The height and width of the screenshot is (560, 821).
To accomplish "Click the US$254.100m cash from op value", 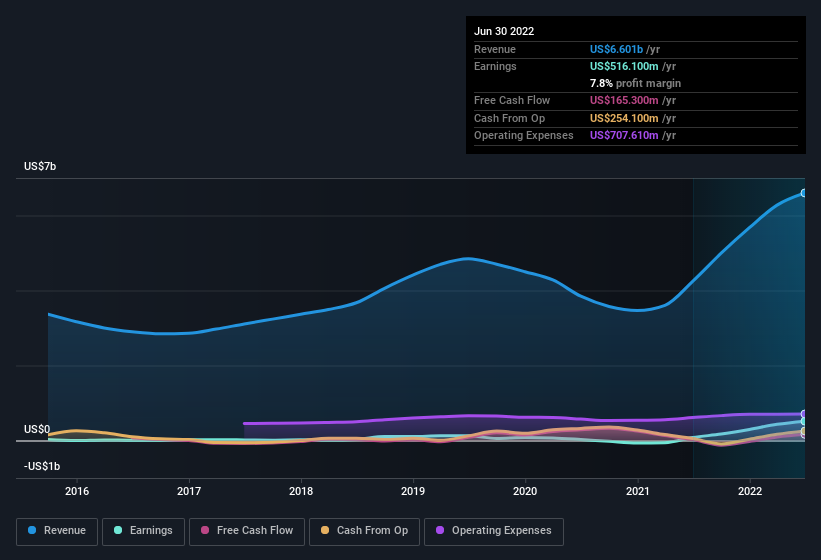I will 624,118.
